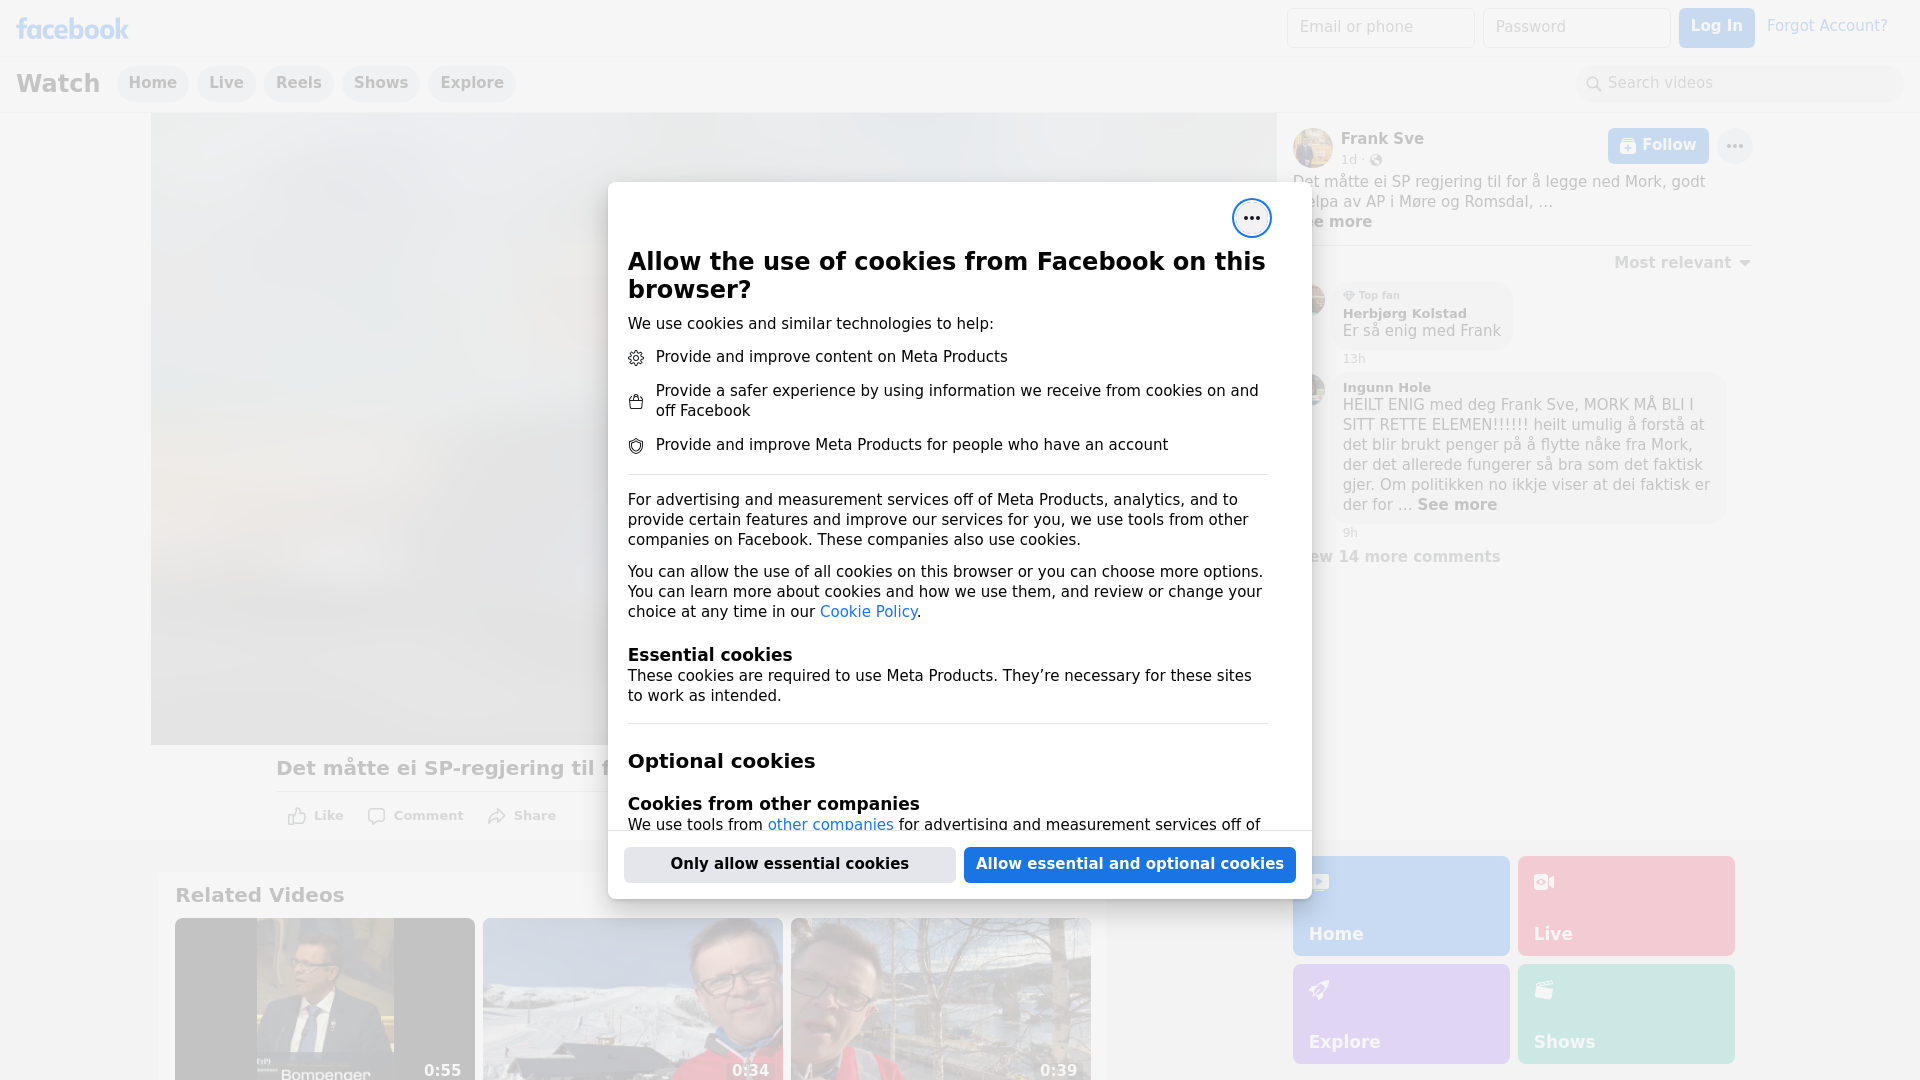Viewport: 1920px width, 1080px height.
Task: Click the Facebook logo
Action: pos(72,29)
